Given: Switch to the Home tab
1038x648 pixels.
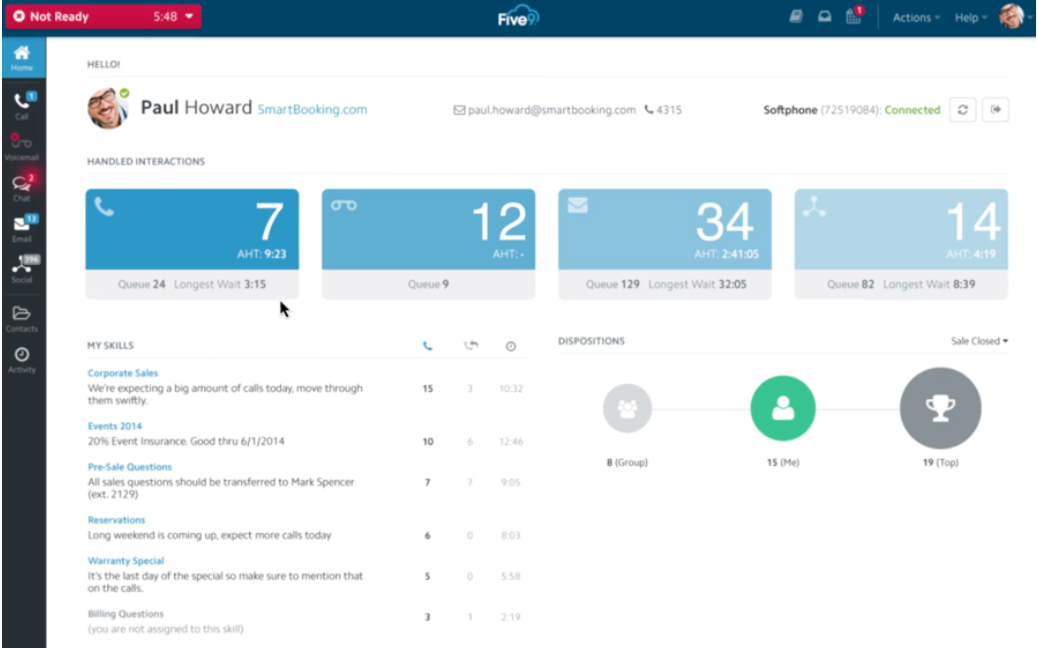Looking at the screenshot, I should (22, 59).
